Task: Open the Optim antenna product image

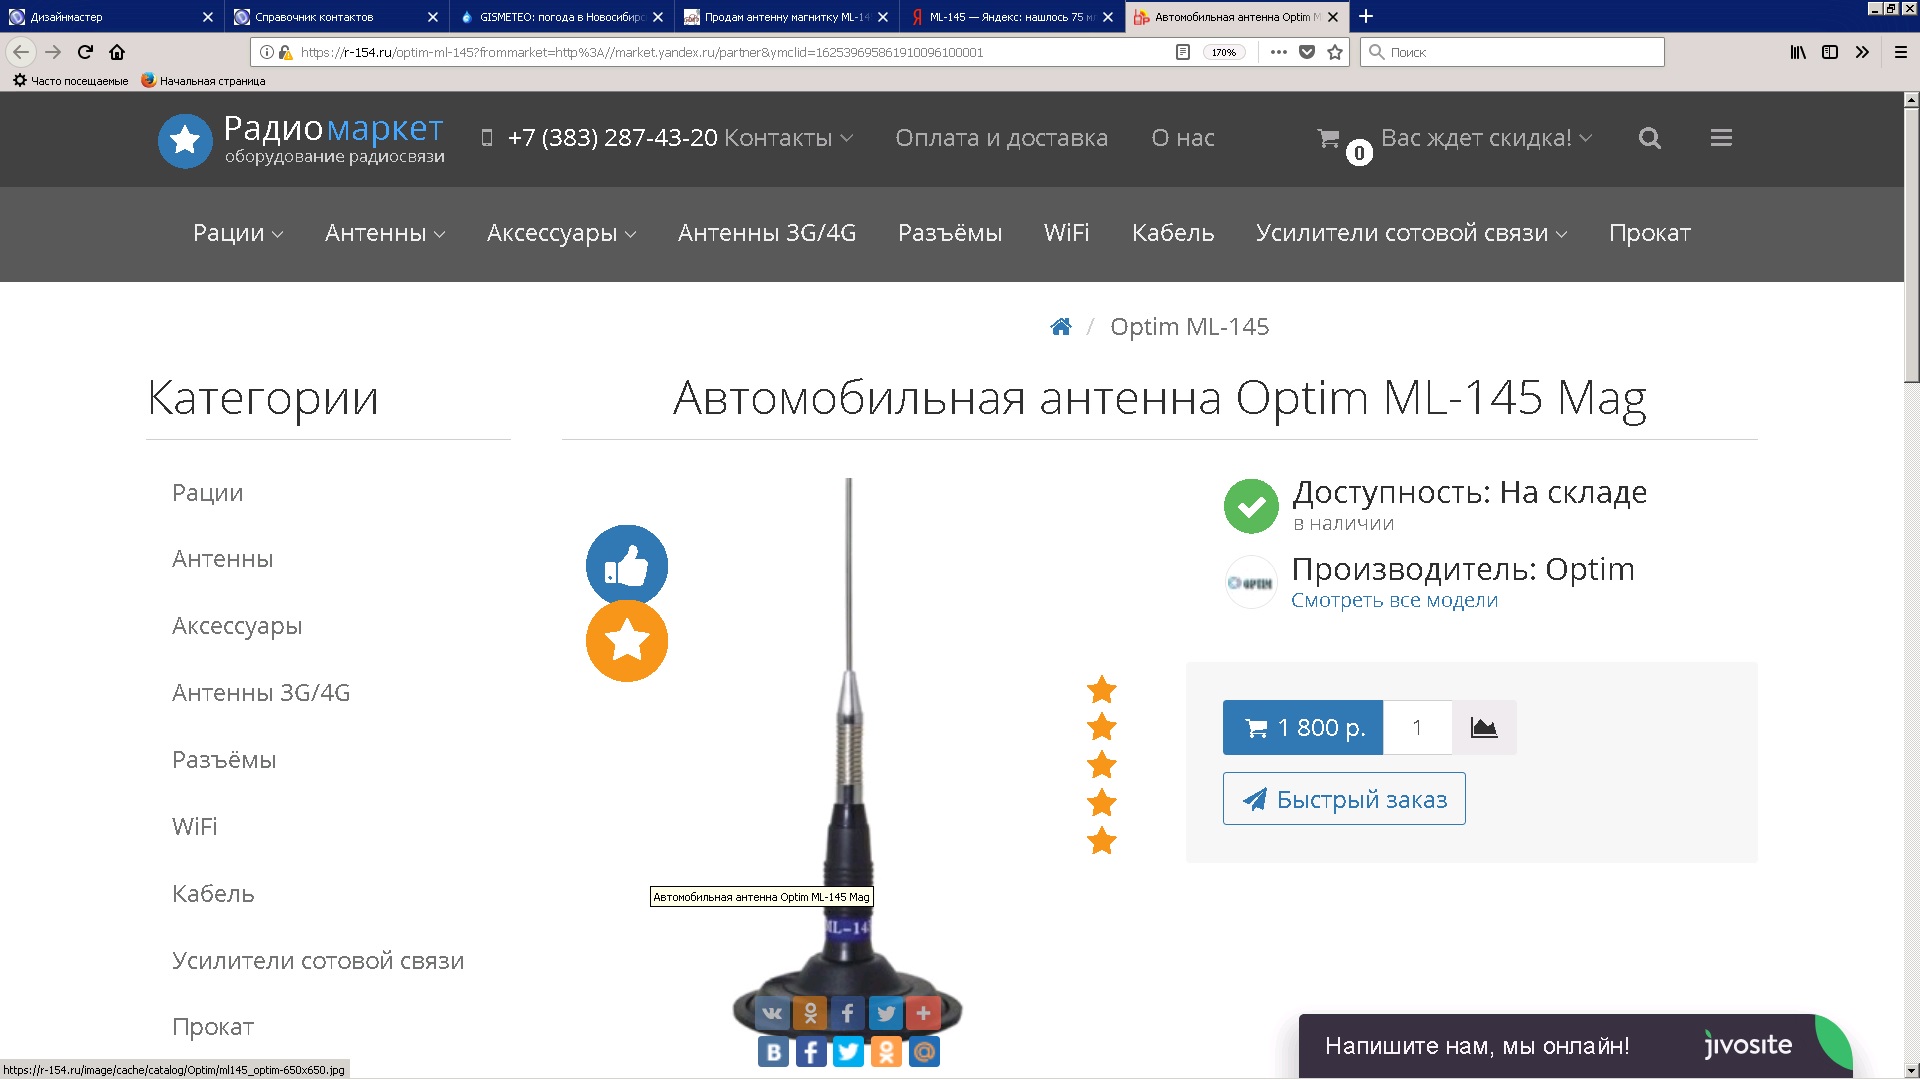Action: (x=848, y=760)
